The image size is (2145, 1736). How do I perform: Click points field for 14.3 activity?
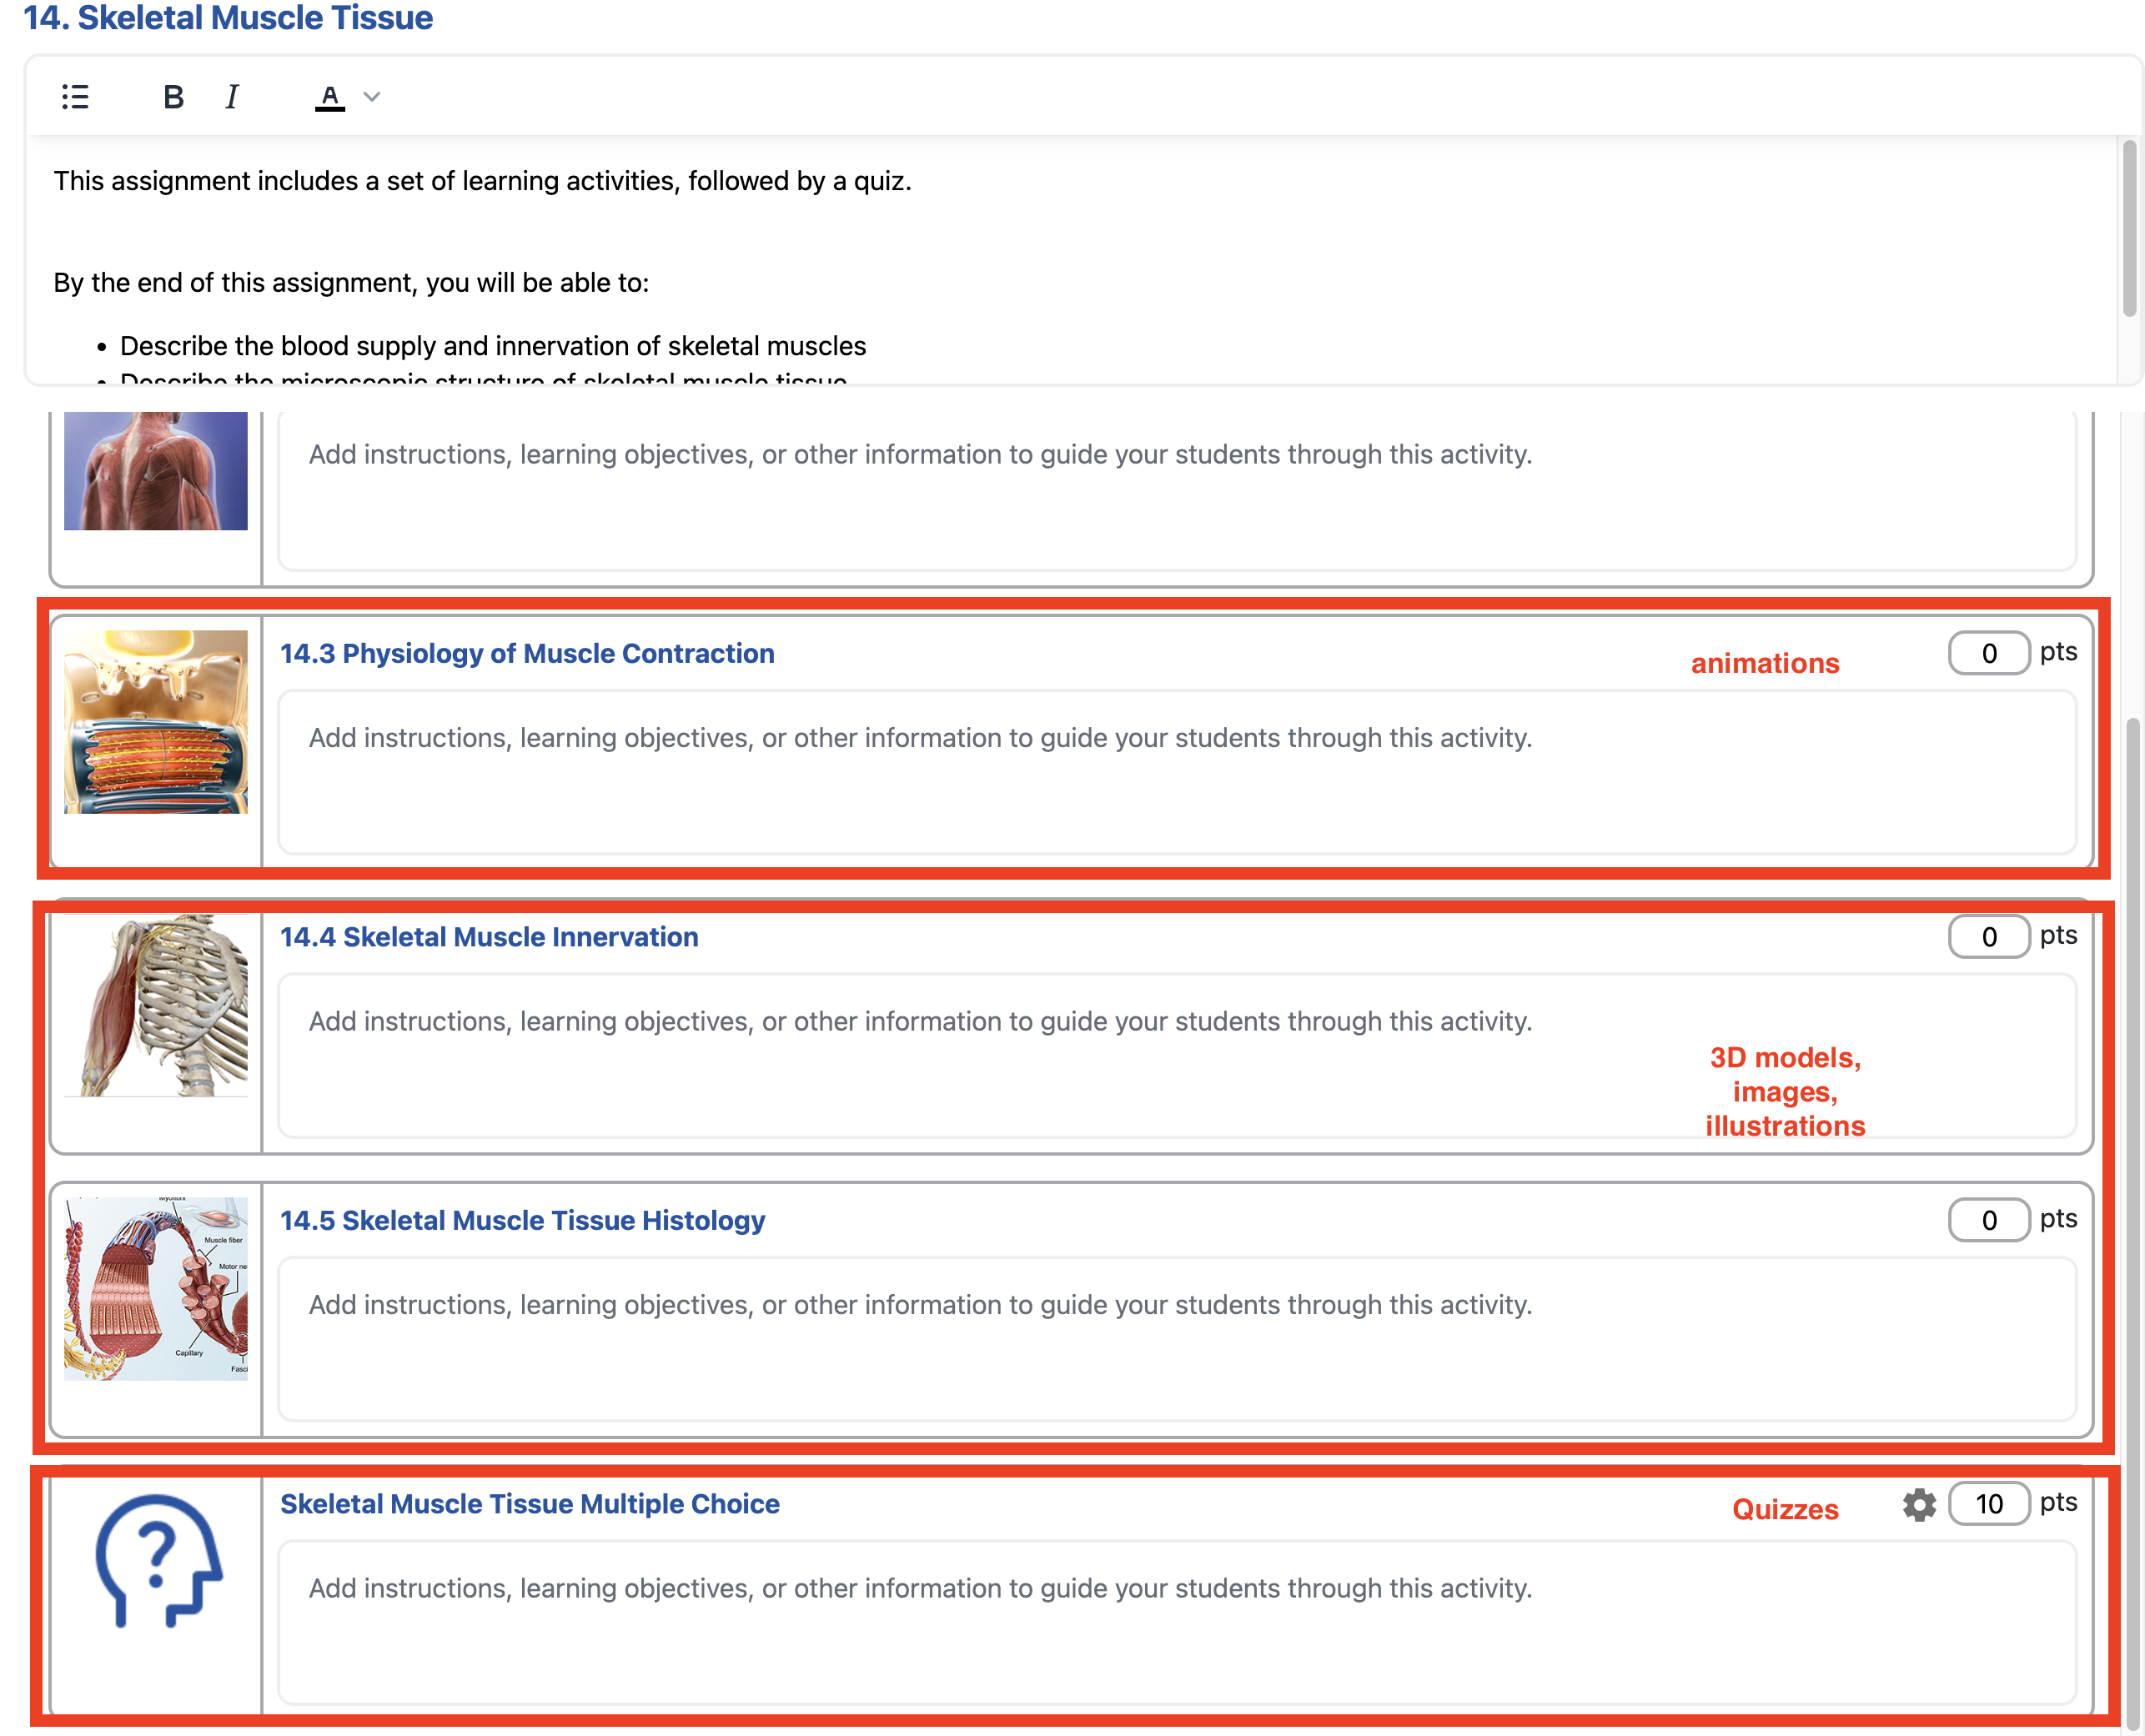pyautogui.click(x=1988, y=653)
